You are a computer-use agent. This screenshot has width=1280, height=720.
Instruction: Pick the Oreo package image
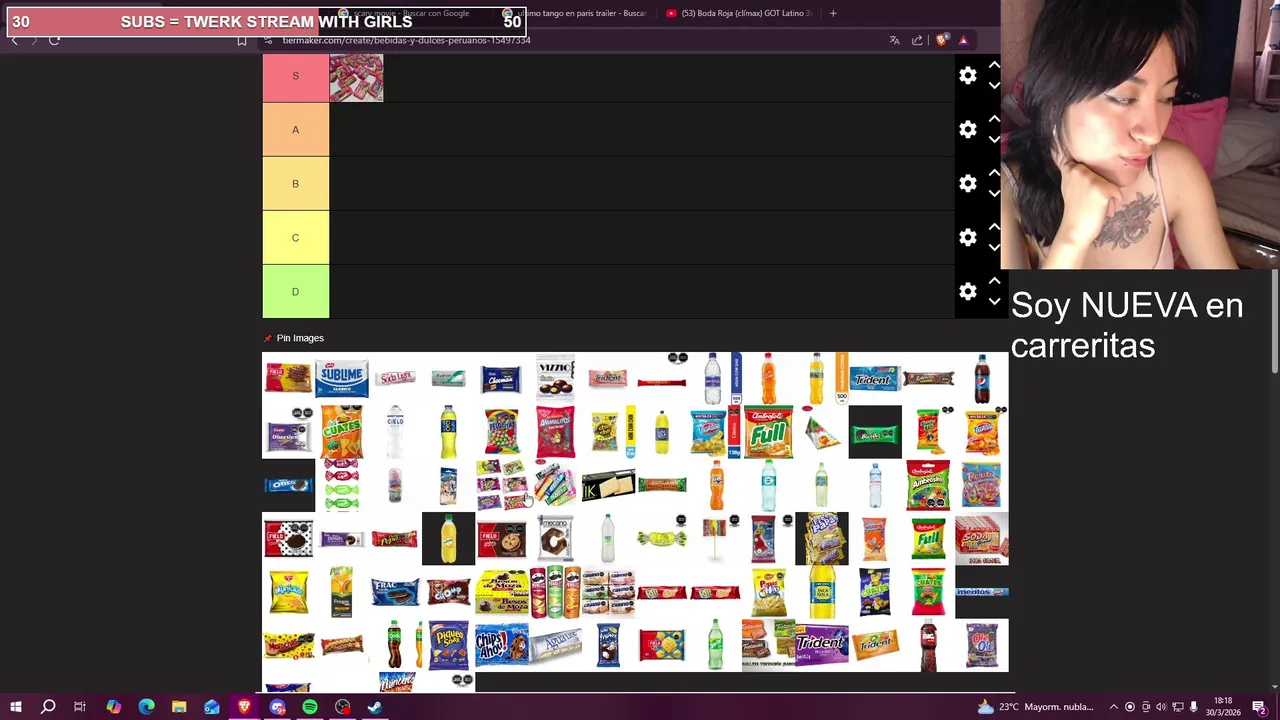[x=288, y=485]
